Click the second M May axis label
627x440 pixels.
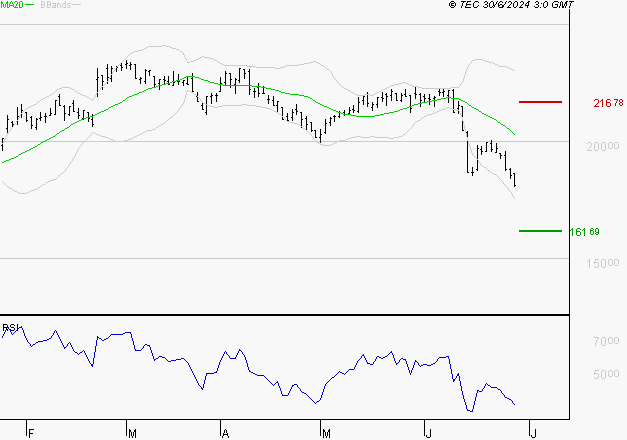(x=326, y=434)
